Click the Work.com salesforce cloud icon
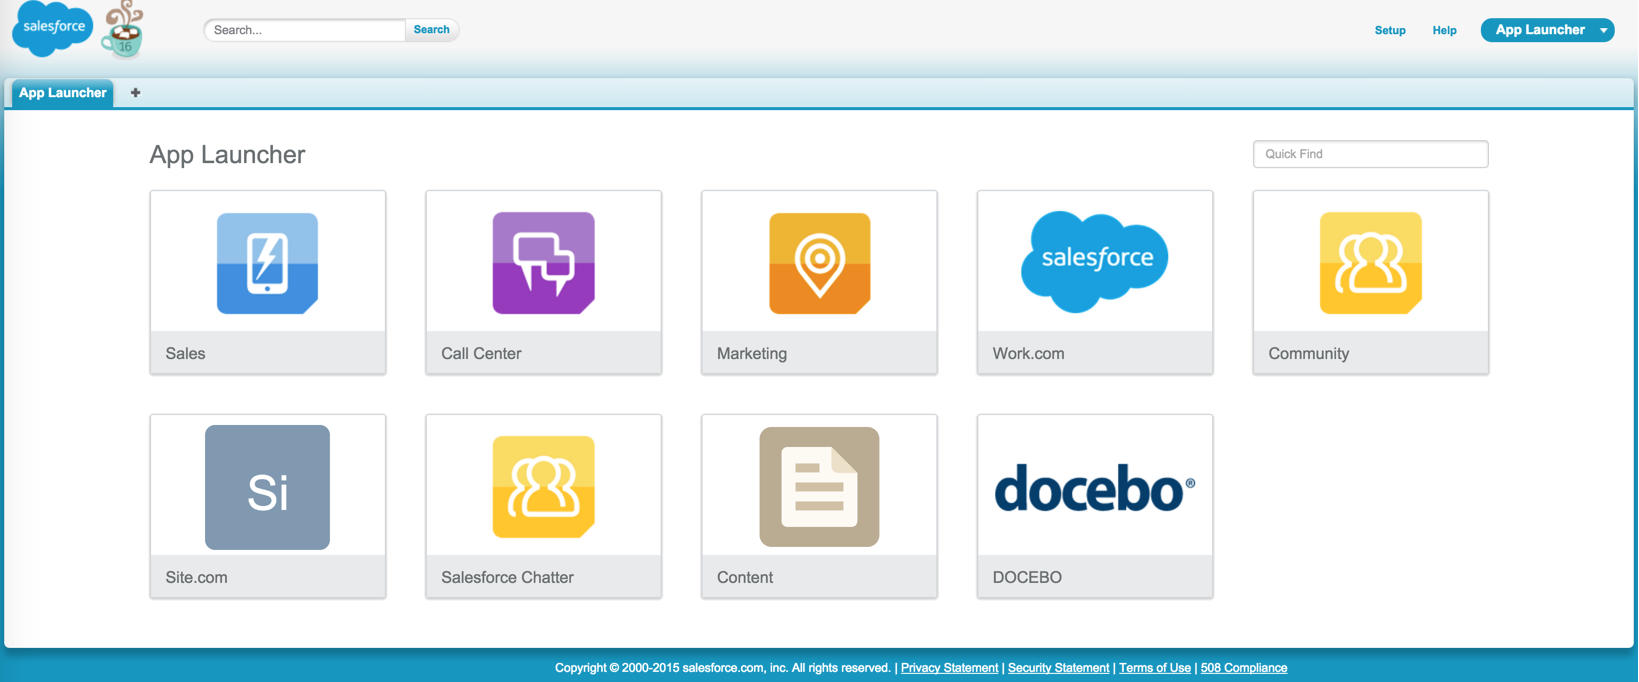Viewport: 1639px width, 682px height. [x=1094, y=261]
